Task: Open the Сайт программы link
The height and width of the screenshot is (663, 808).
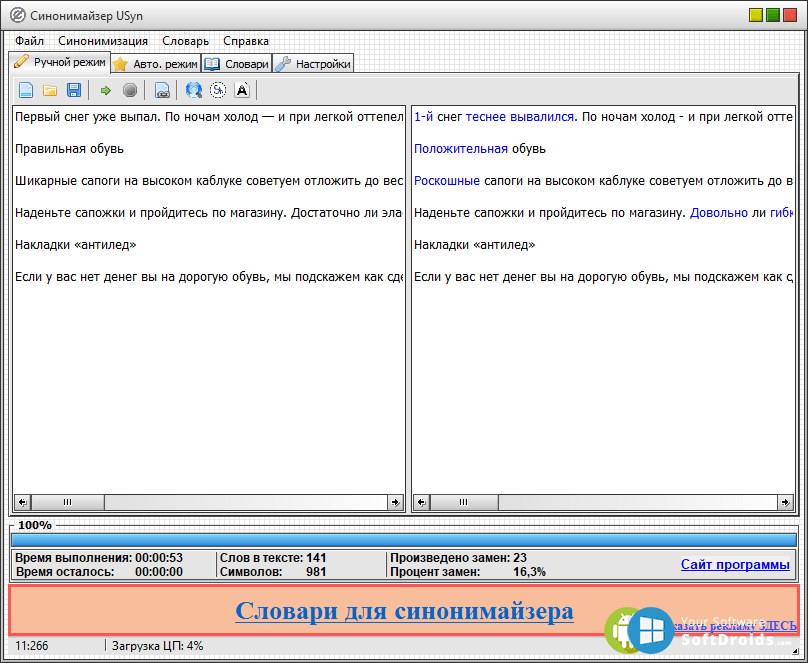Action: [x=735, y=565]
